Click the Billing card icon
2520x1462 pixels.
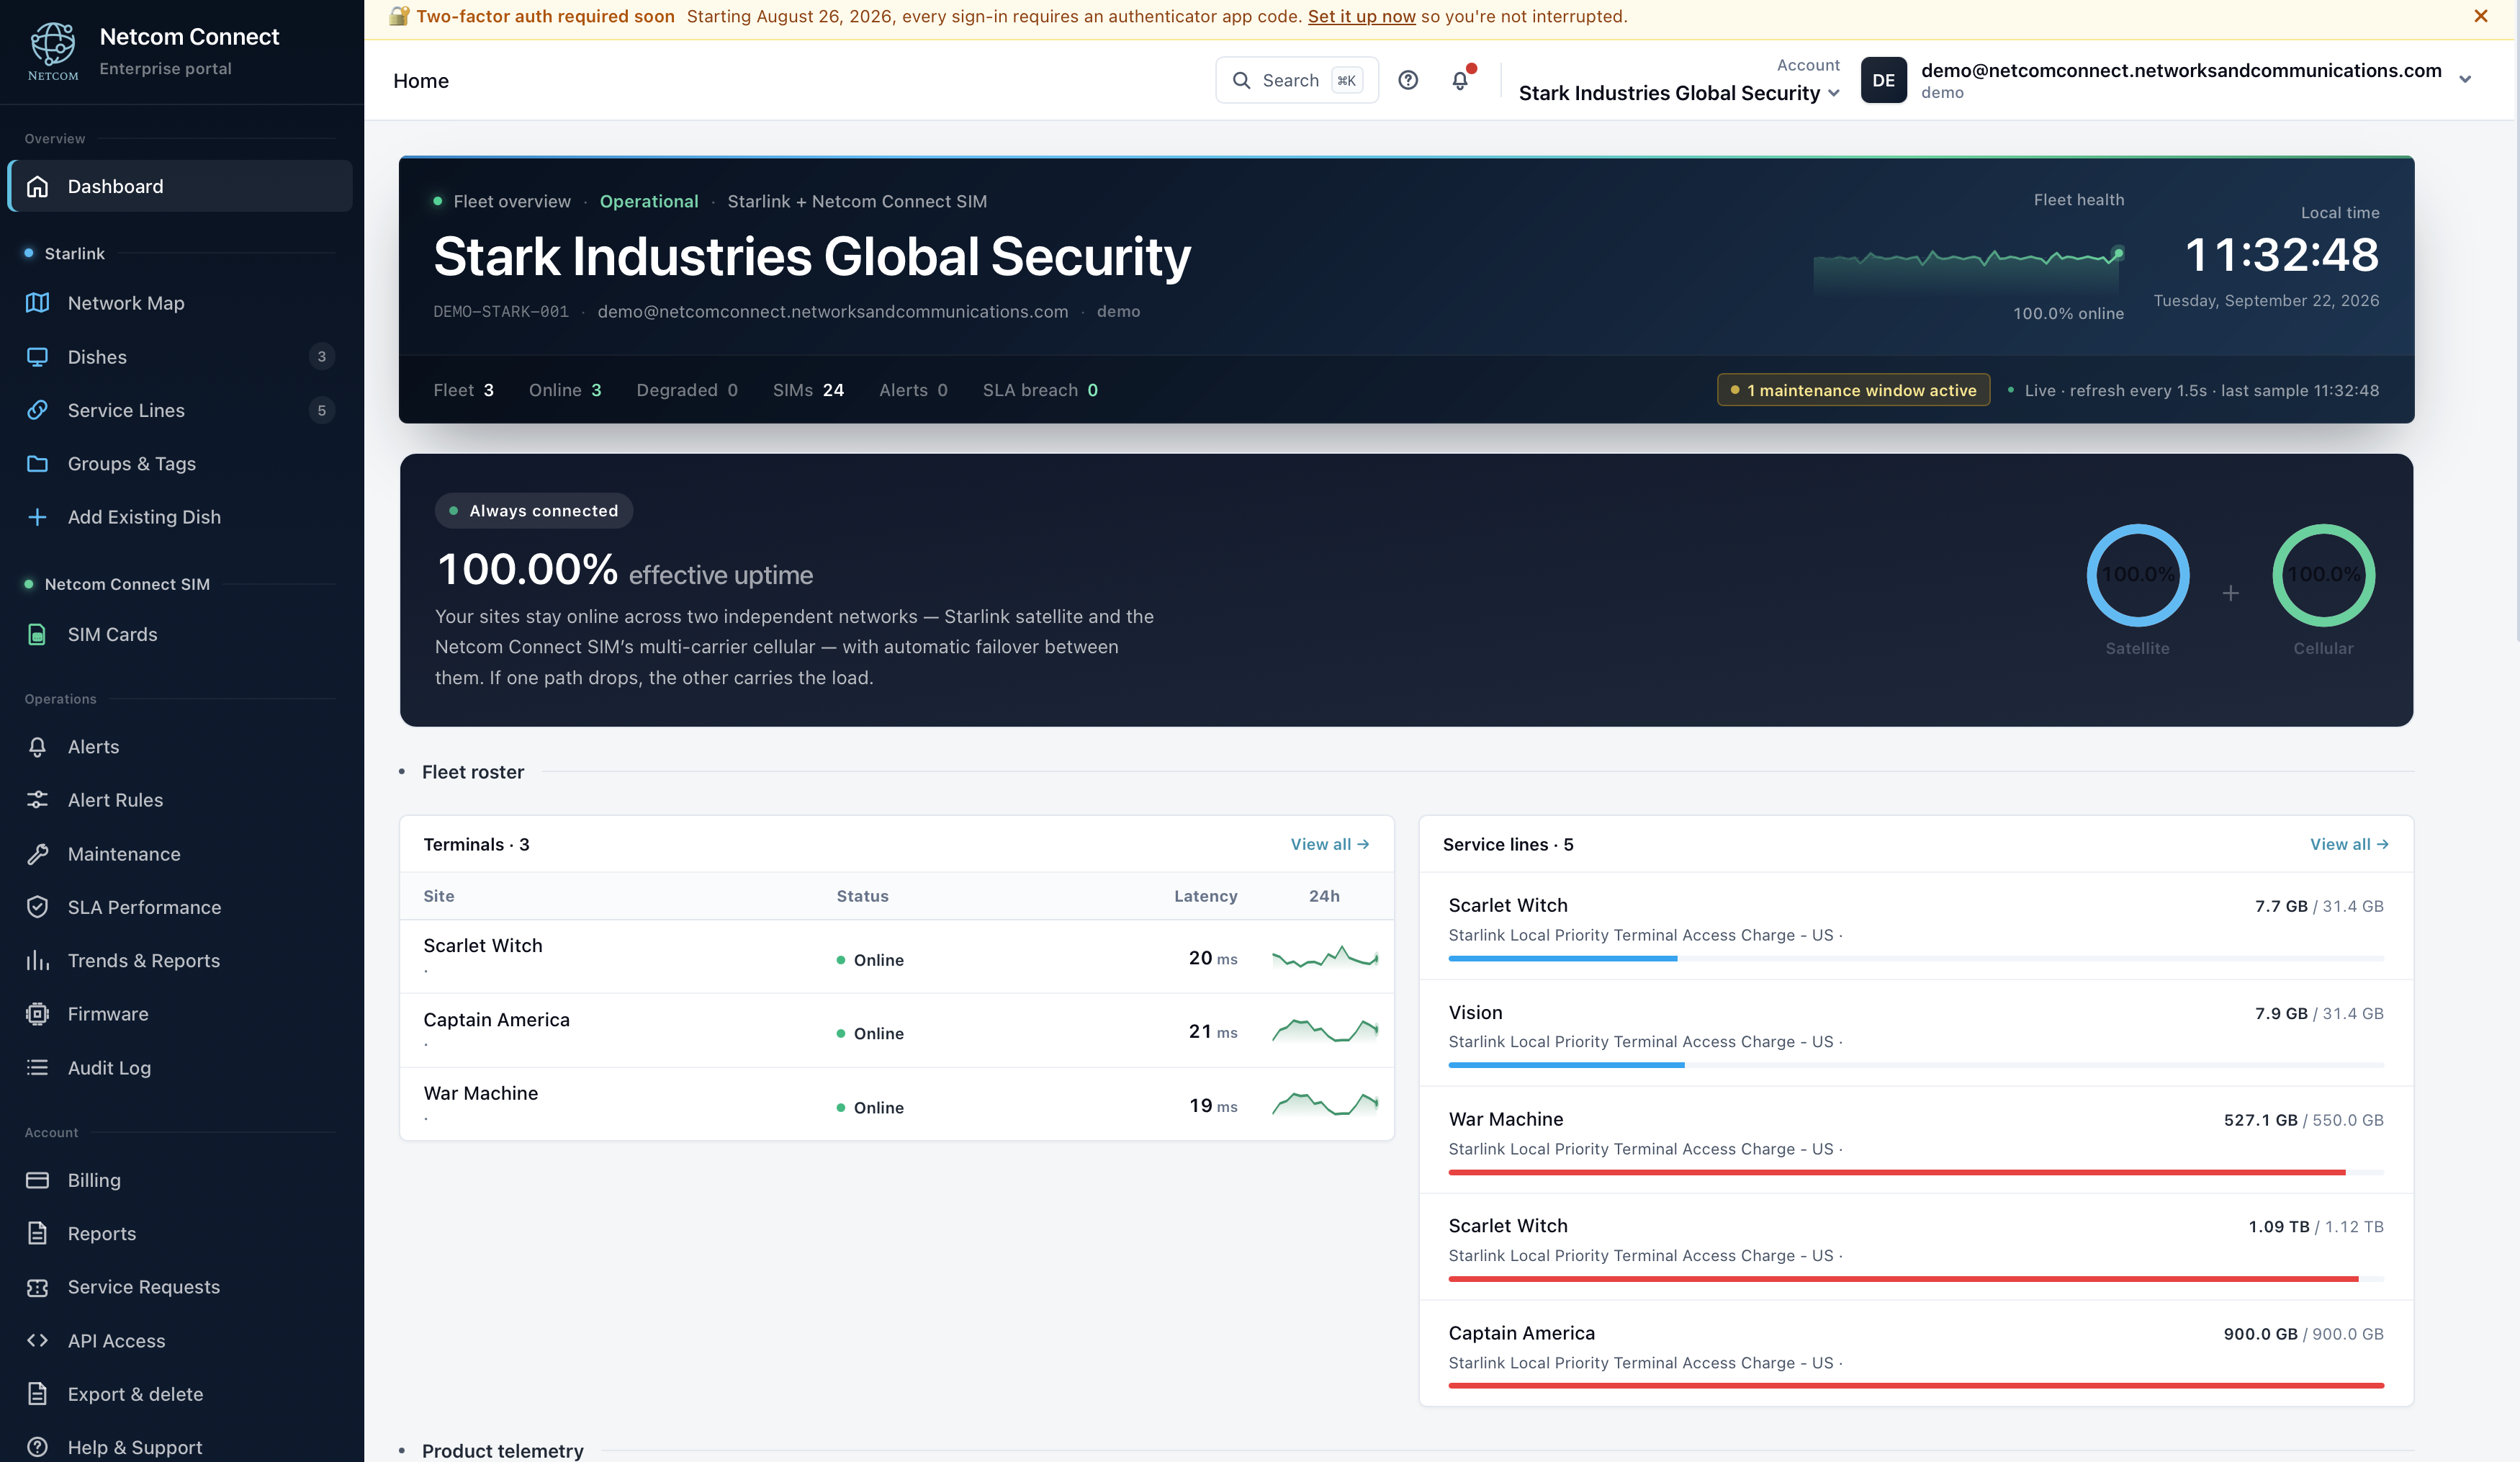tap(38, 1180)
